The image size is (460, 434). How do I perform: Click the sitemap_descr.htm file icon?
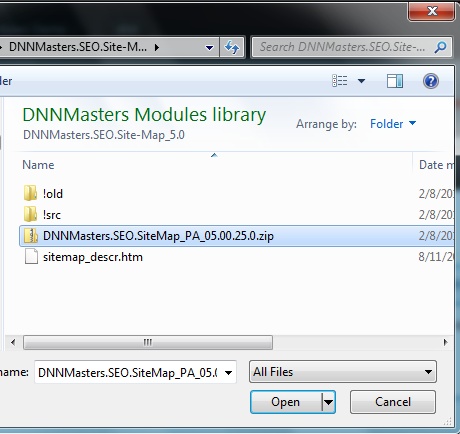click(31, 257)
